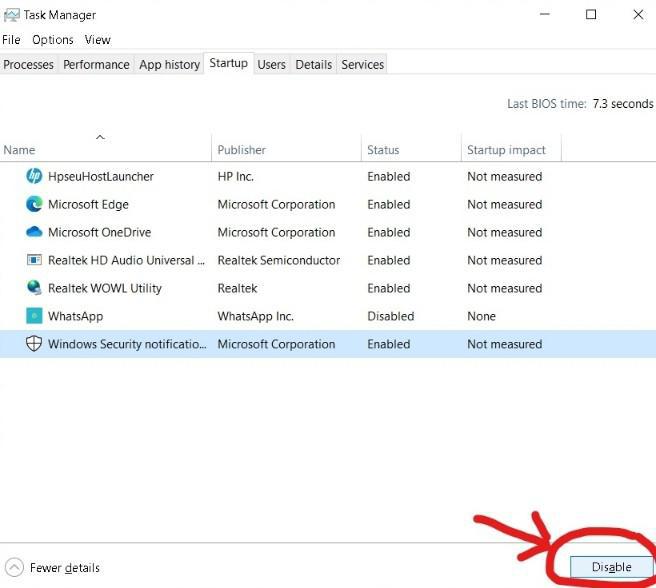Switch to the Performance tab

96,64
